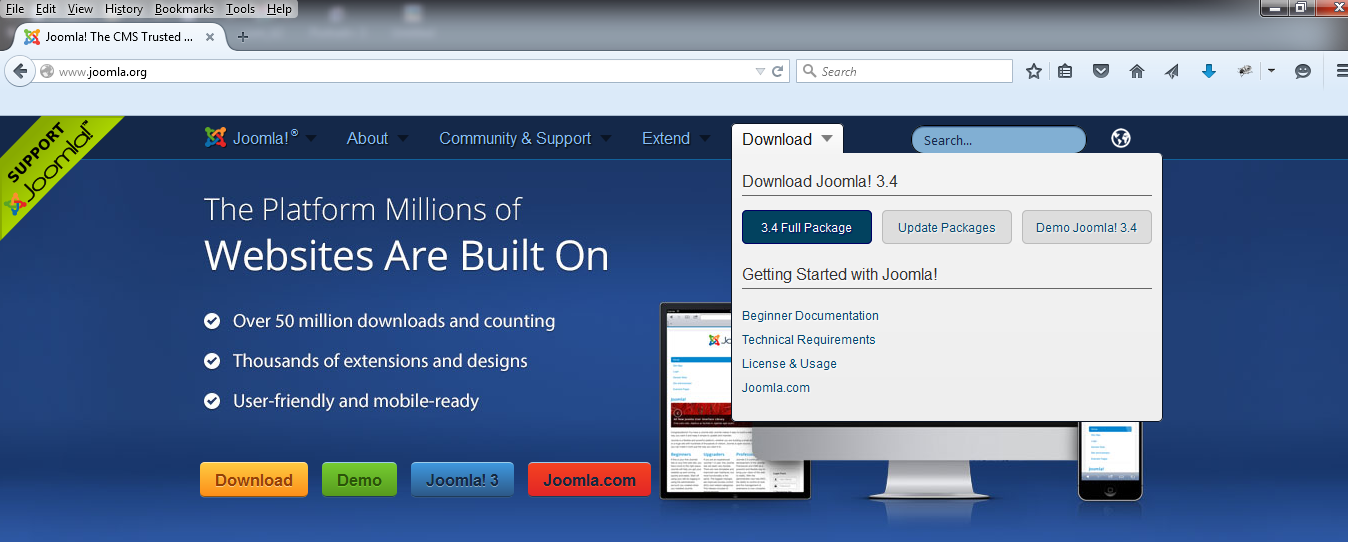
Task: Click the green Demo button
Action: [x=359, y=480]
